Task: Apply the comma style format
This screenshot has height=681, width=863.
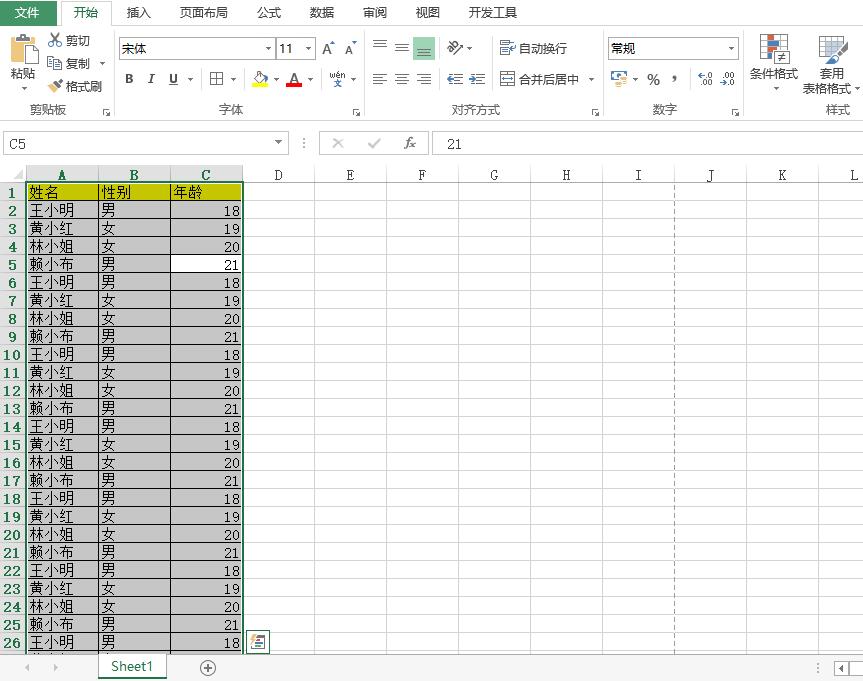Action: (x=674, y=79)
